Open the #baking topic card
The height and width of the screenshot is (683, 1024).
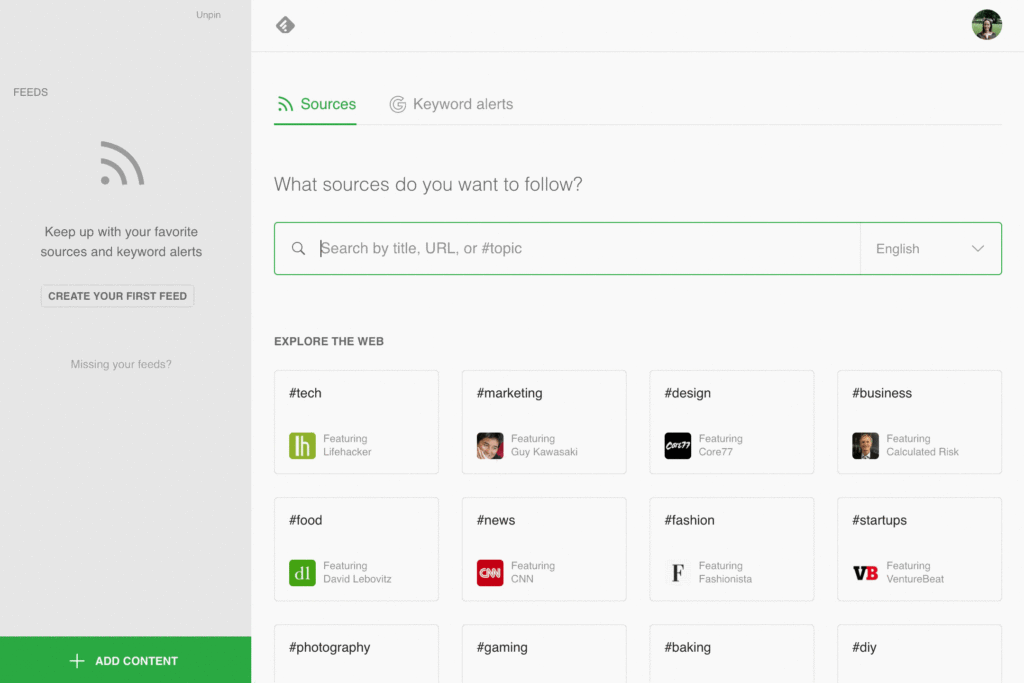coord(732,654)
